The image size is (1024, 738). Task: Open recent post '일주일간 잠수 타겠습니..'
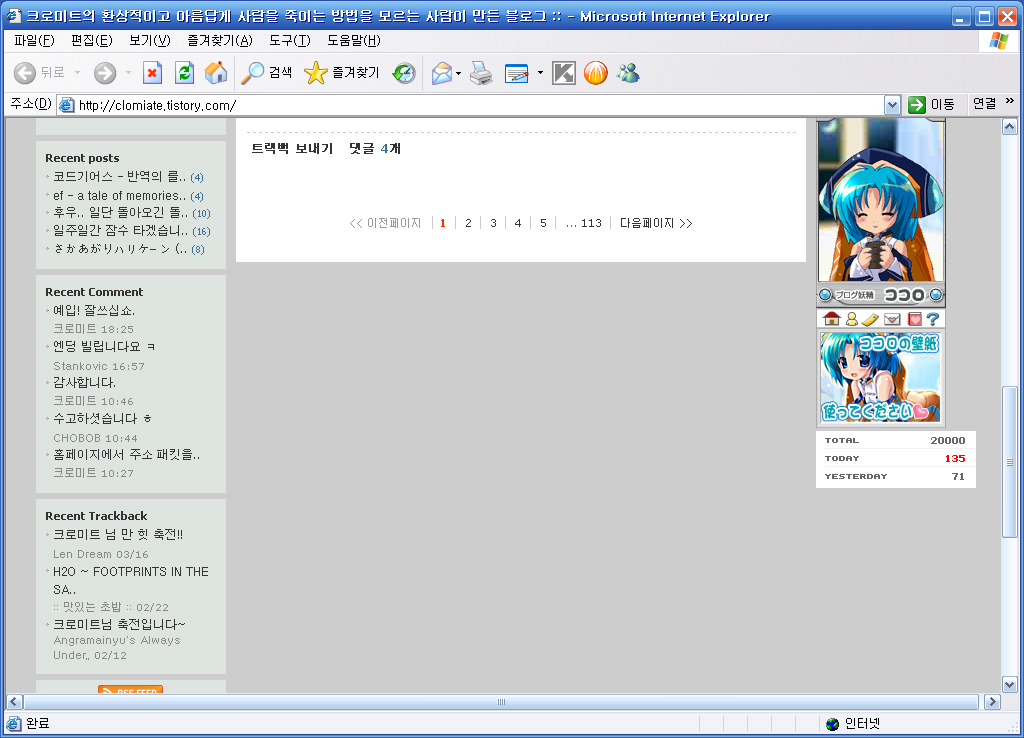(120, 231)
